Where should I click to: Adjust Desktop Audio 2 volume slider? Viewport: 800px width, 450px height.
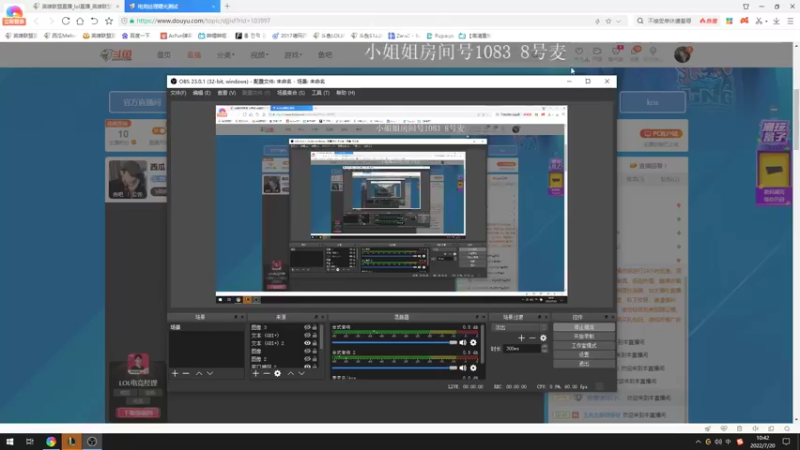[395, 368]
